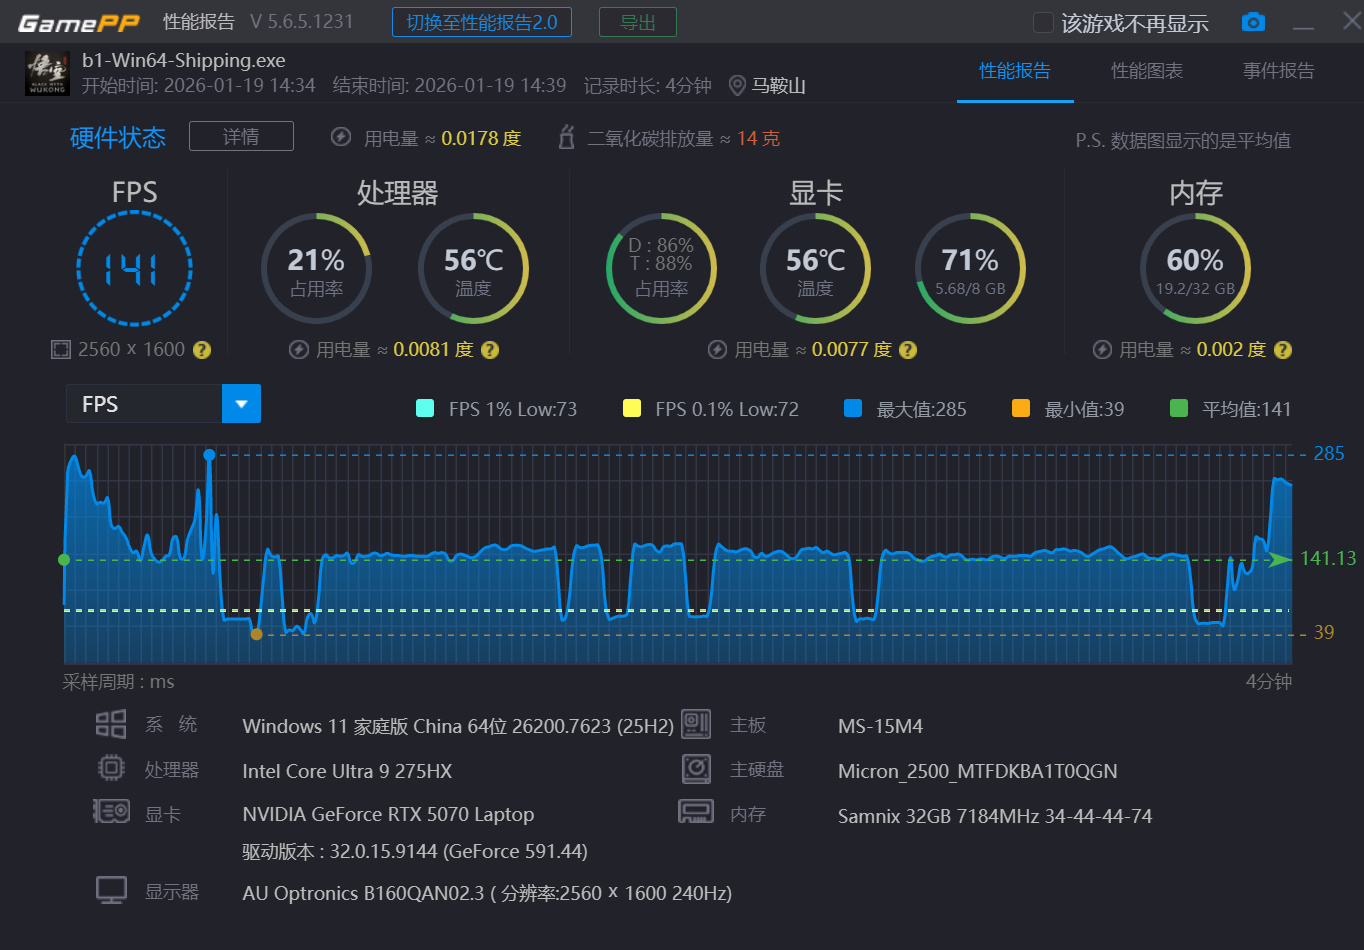Image resolution: width=1364 pixels, height=950 pixels.
Task: Click the max FPS peak marker on chart
Action: (x=209, y=455)
